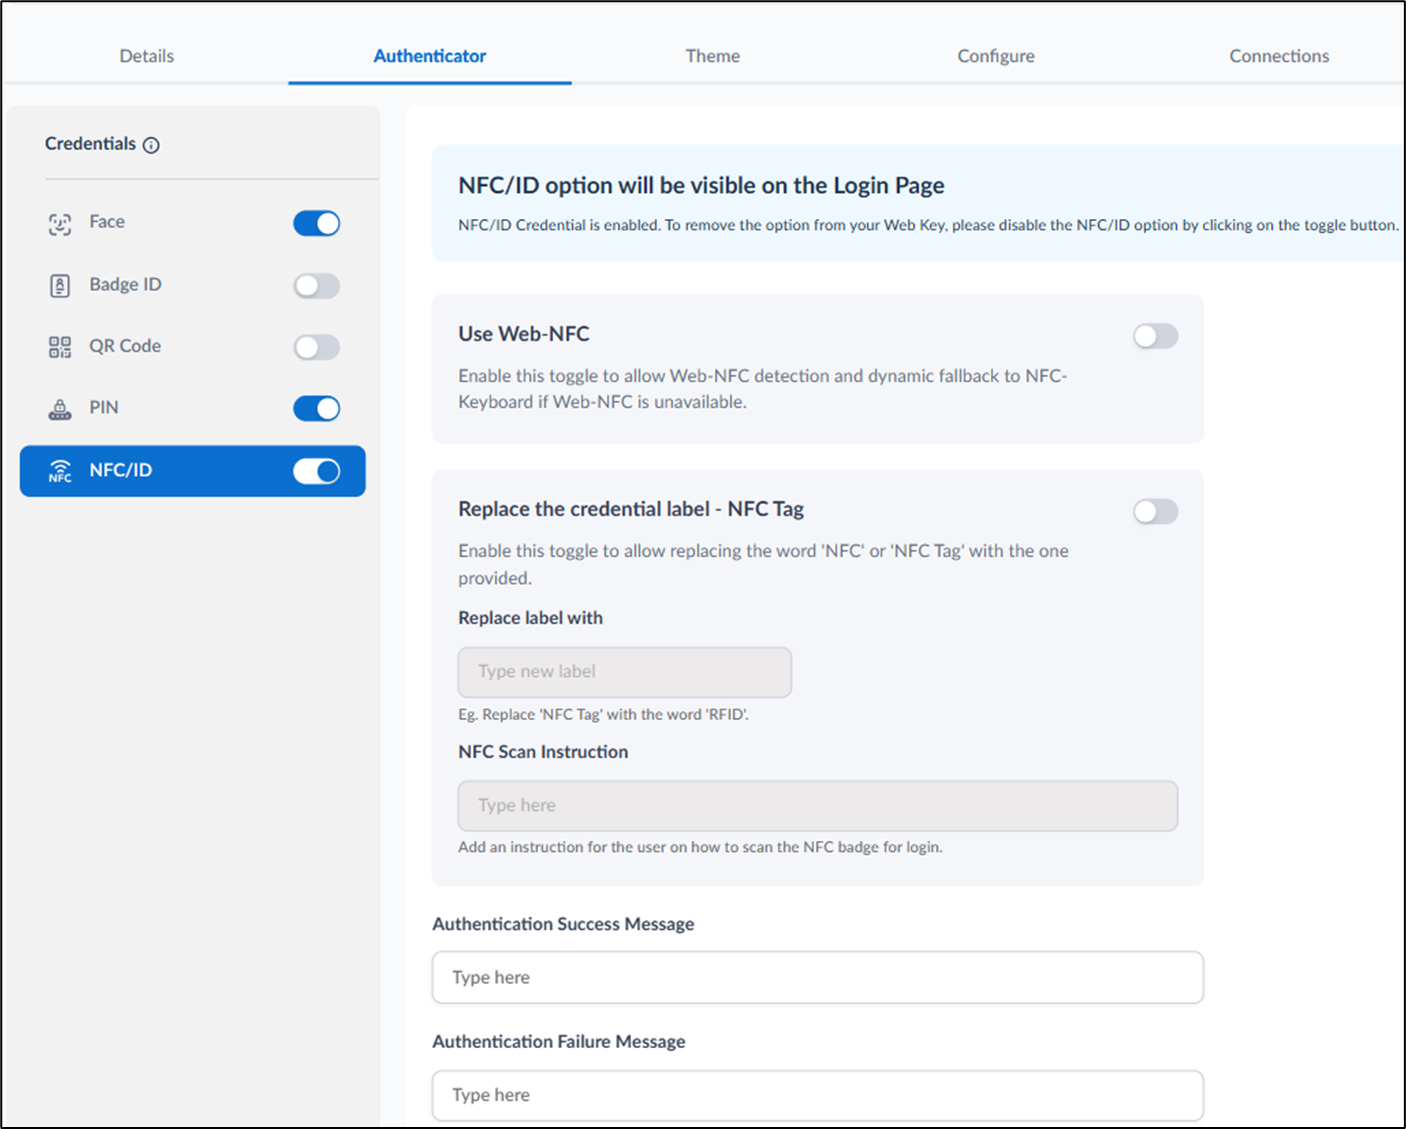
Task: Disable the Face credential toggle
Action: pyautogui.click(x=317, y=223)
